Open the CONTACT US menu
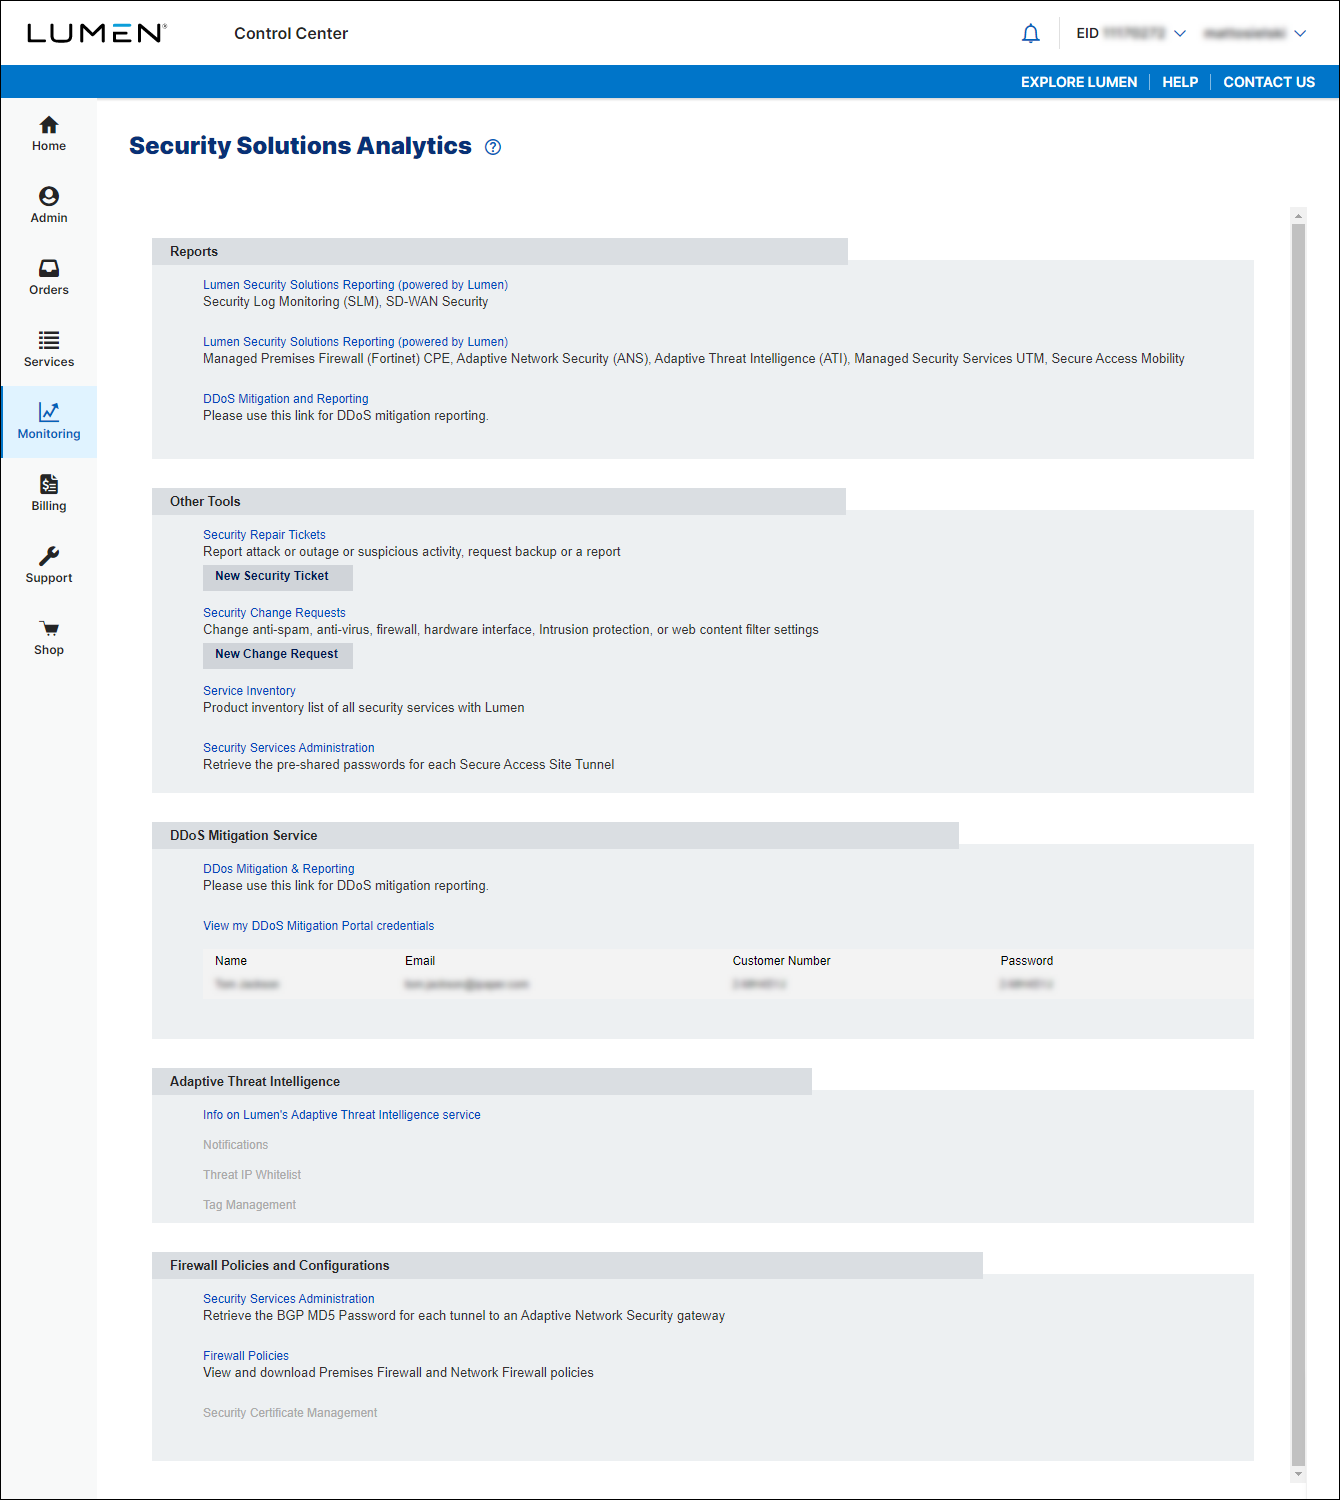The height and width of the screenshot is (1500, 1340). [x=1269, y=82]
